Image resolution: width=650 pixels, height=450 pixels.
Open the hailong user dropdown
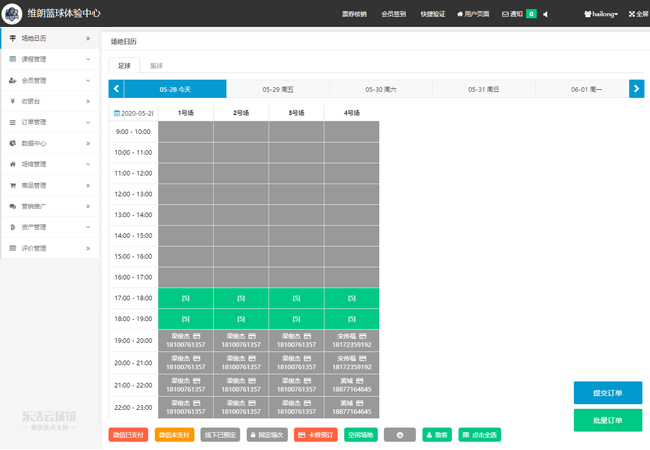coord(600,14)
